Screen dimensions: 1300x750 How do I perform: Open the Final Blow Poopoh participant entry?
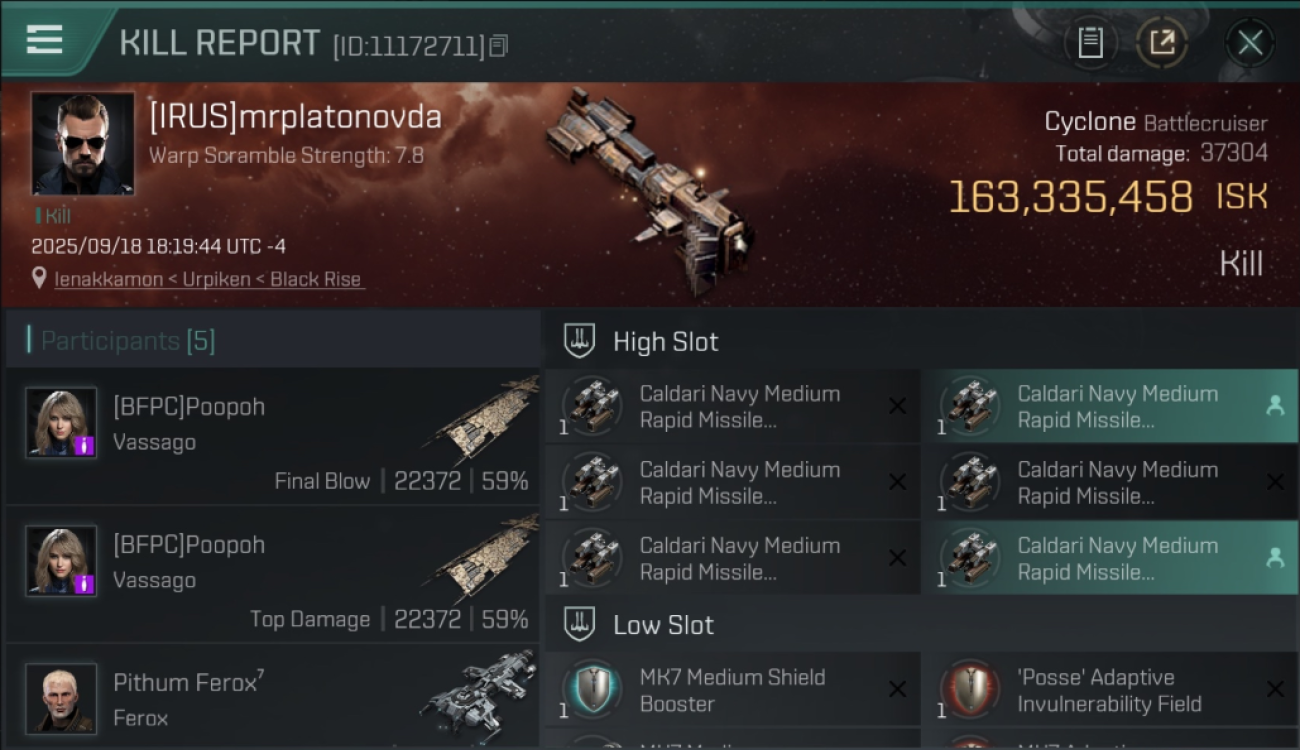[x=272, y=436]
